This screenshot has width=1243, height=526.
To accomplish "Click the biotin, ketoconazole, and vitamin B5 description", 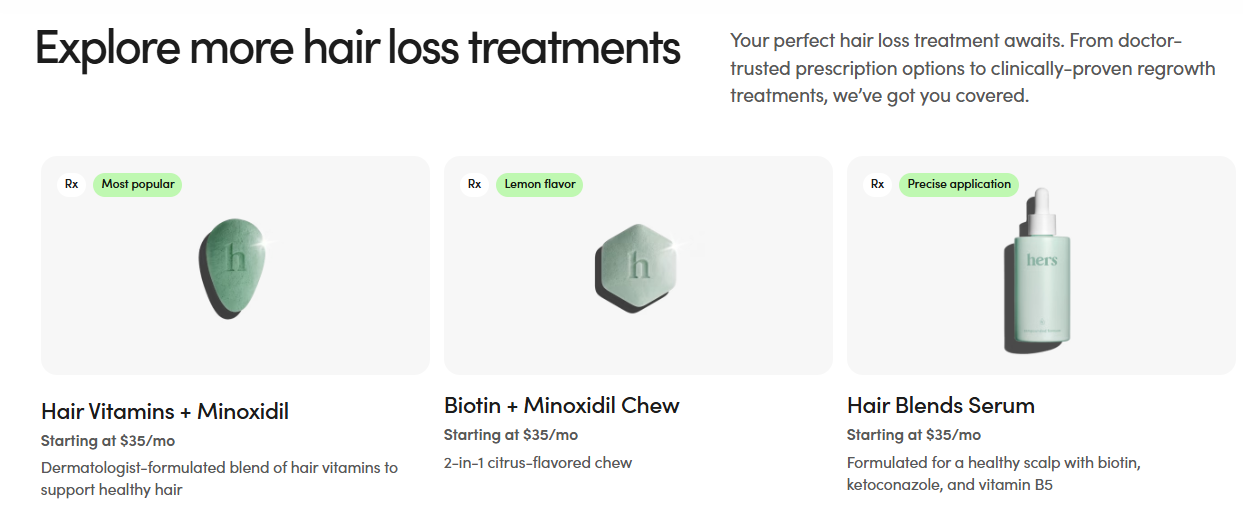I will (x=995, y=474).
